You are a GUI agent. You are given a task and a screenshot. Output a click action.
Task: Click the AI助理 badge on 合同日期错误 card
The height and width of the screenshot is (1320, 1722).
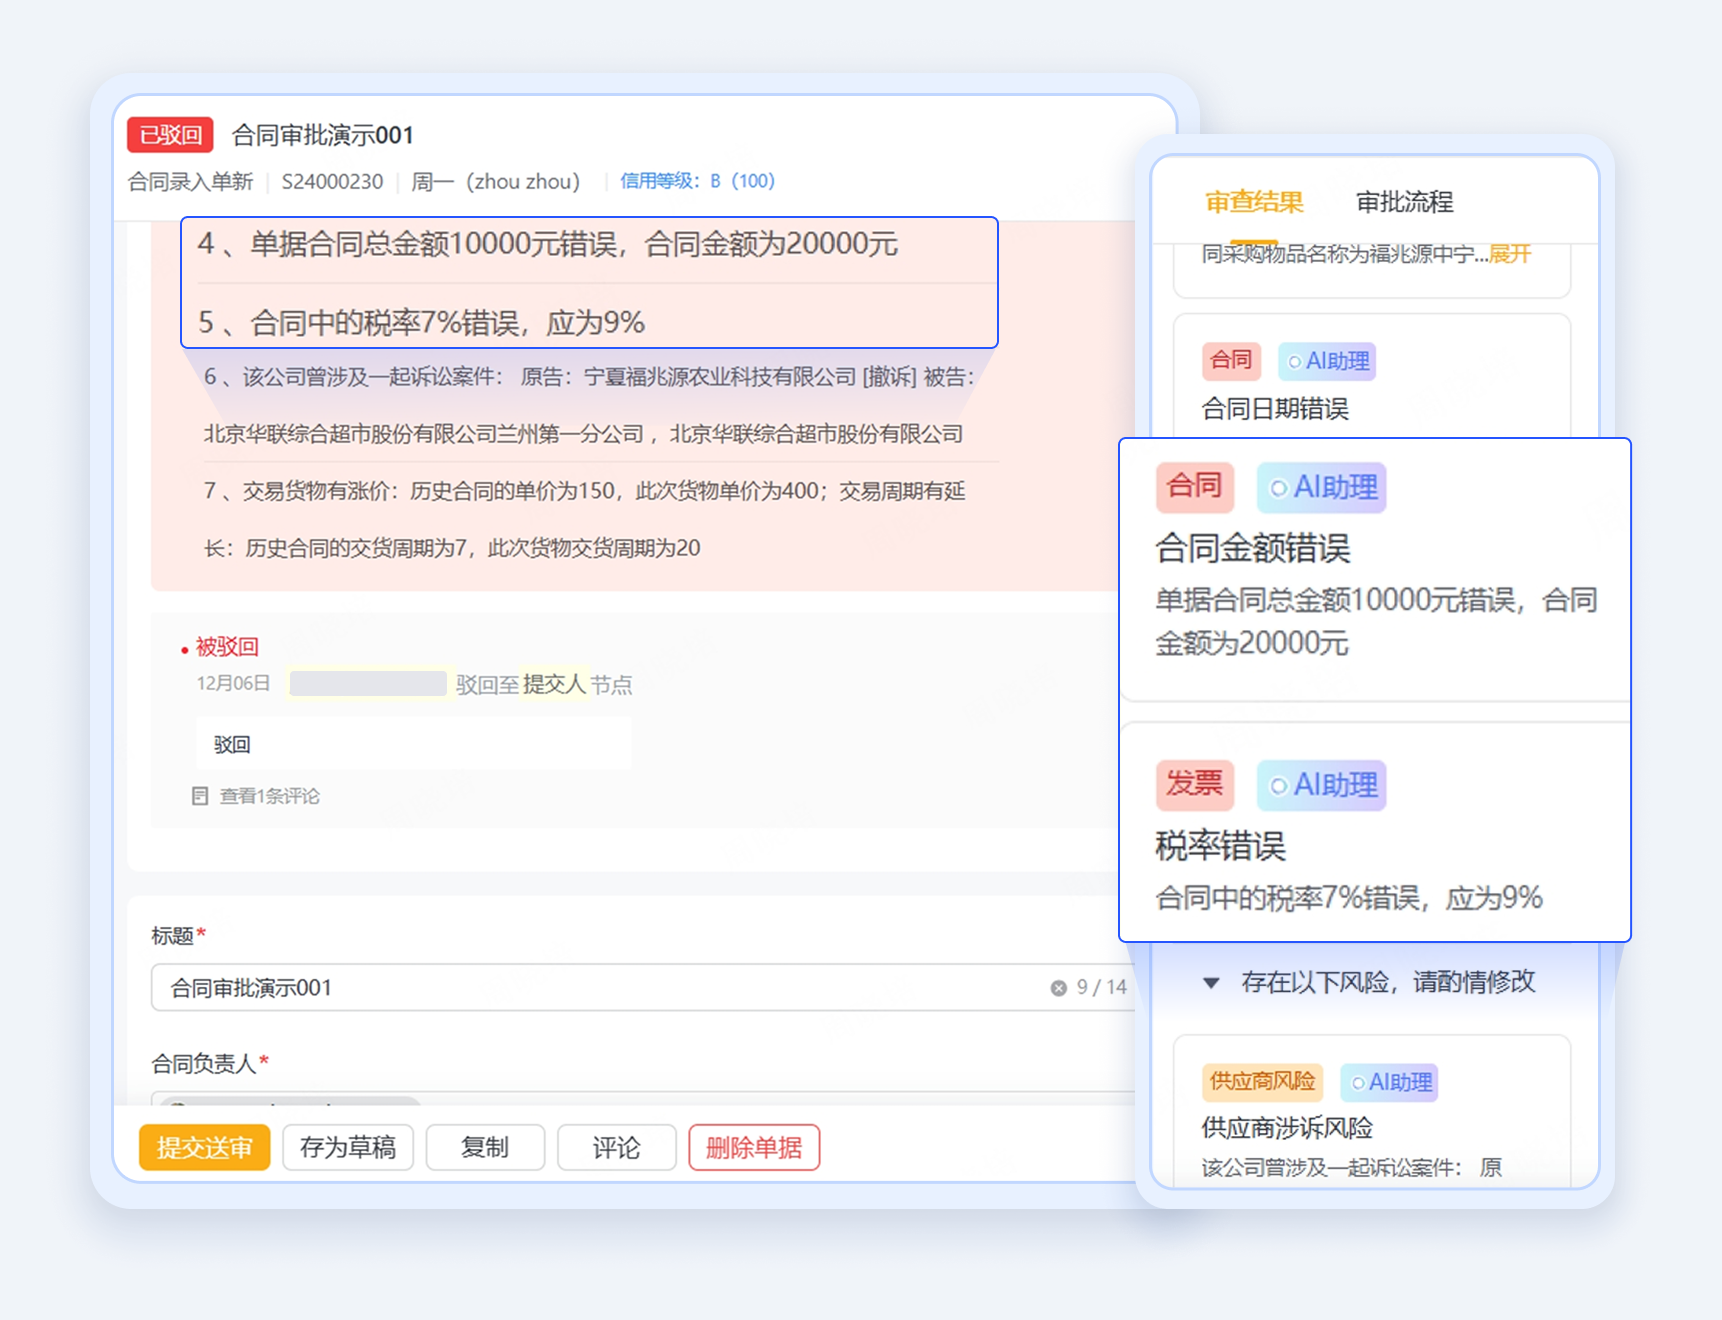click(x=1327, y=361)
